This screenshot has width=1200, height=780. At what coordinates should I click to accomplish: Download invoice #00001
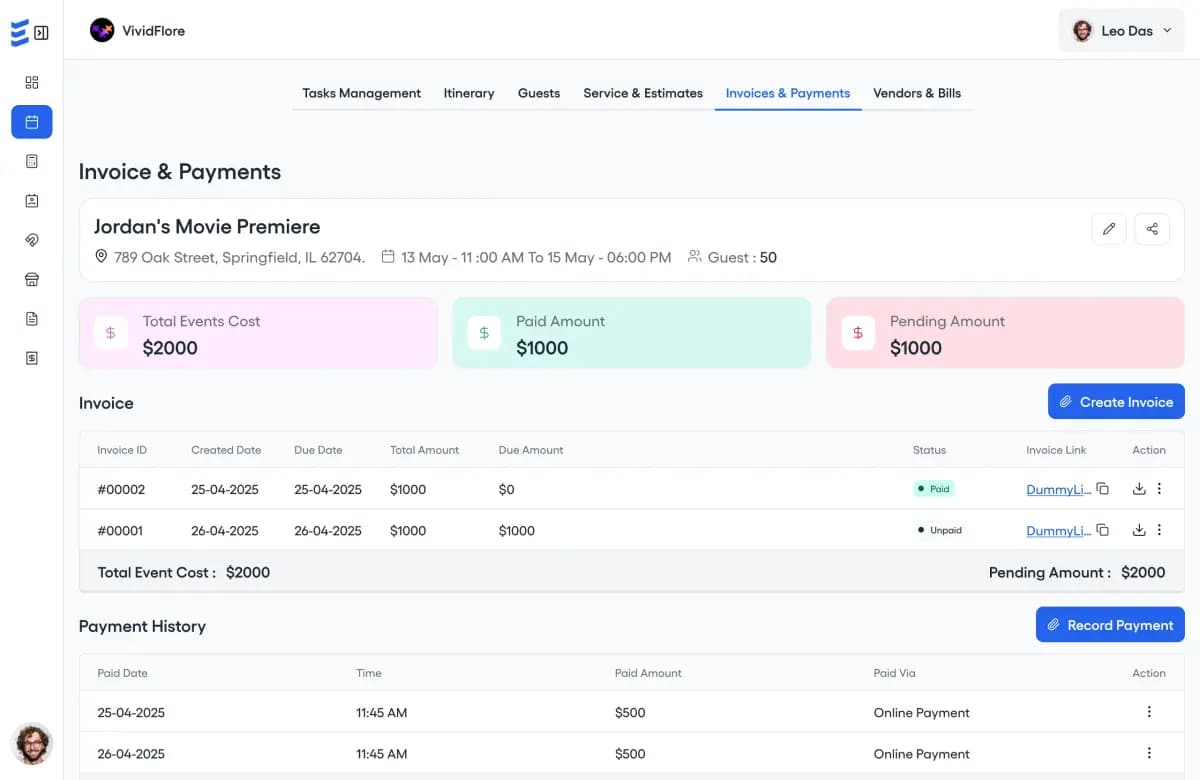pyautogui.click(x=1139, y=530)
